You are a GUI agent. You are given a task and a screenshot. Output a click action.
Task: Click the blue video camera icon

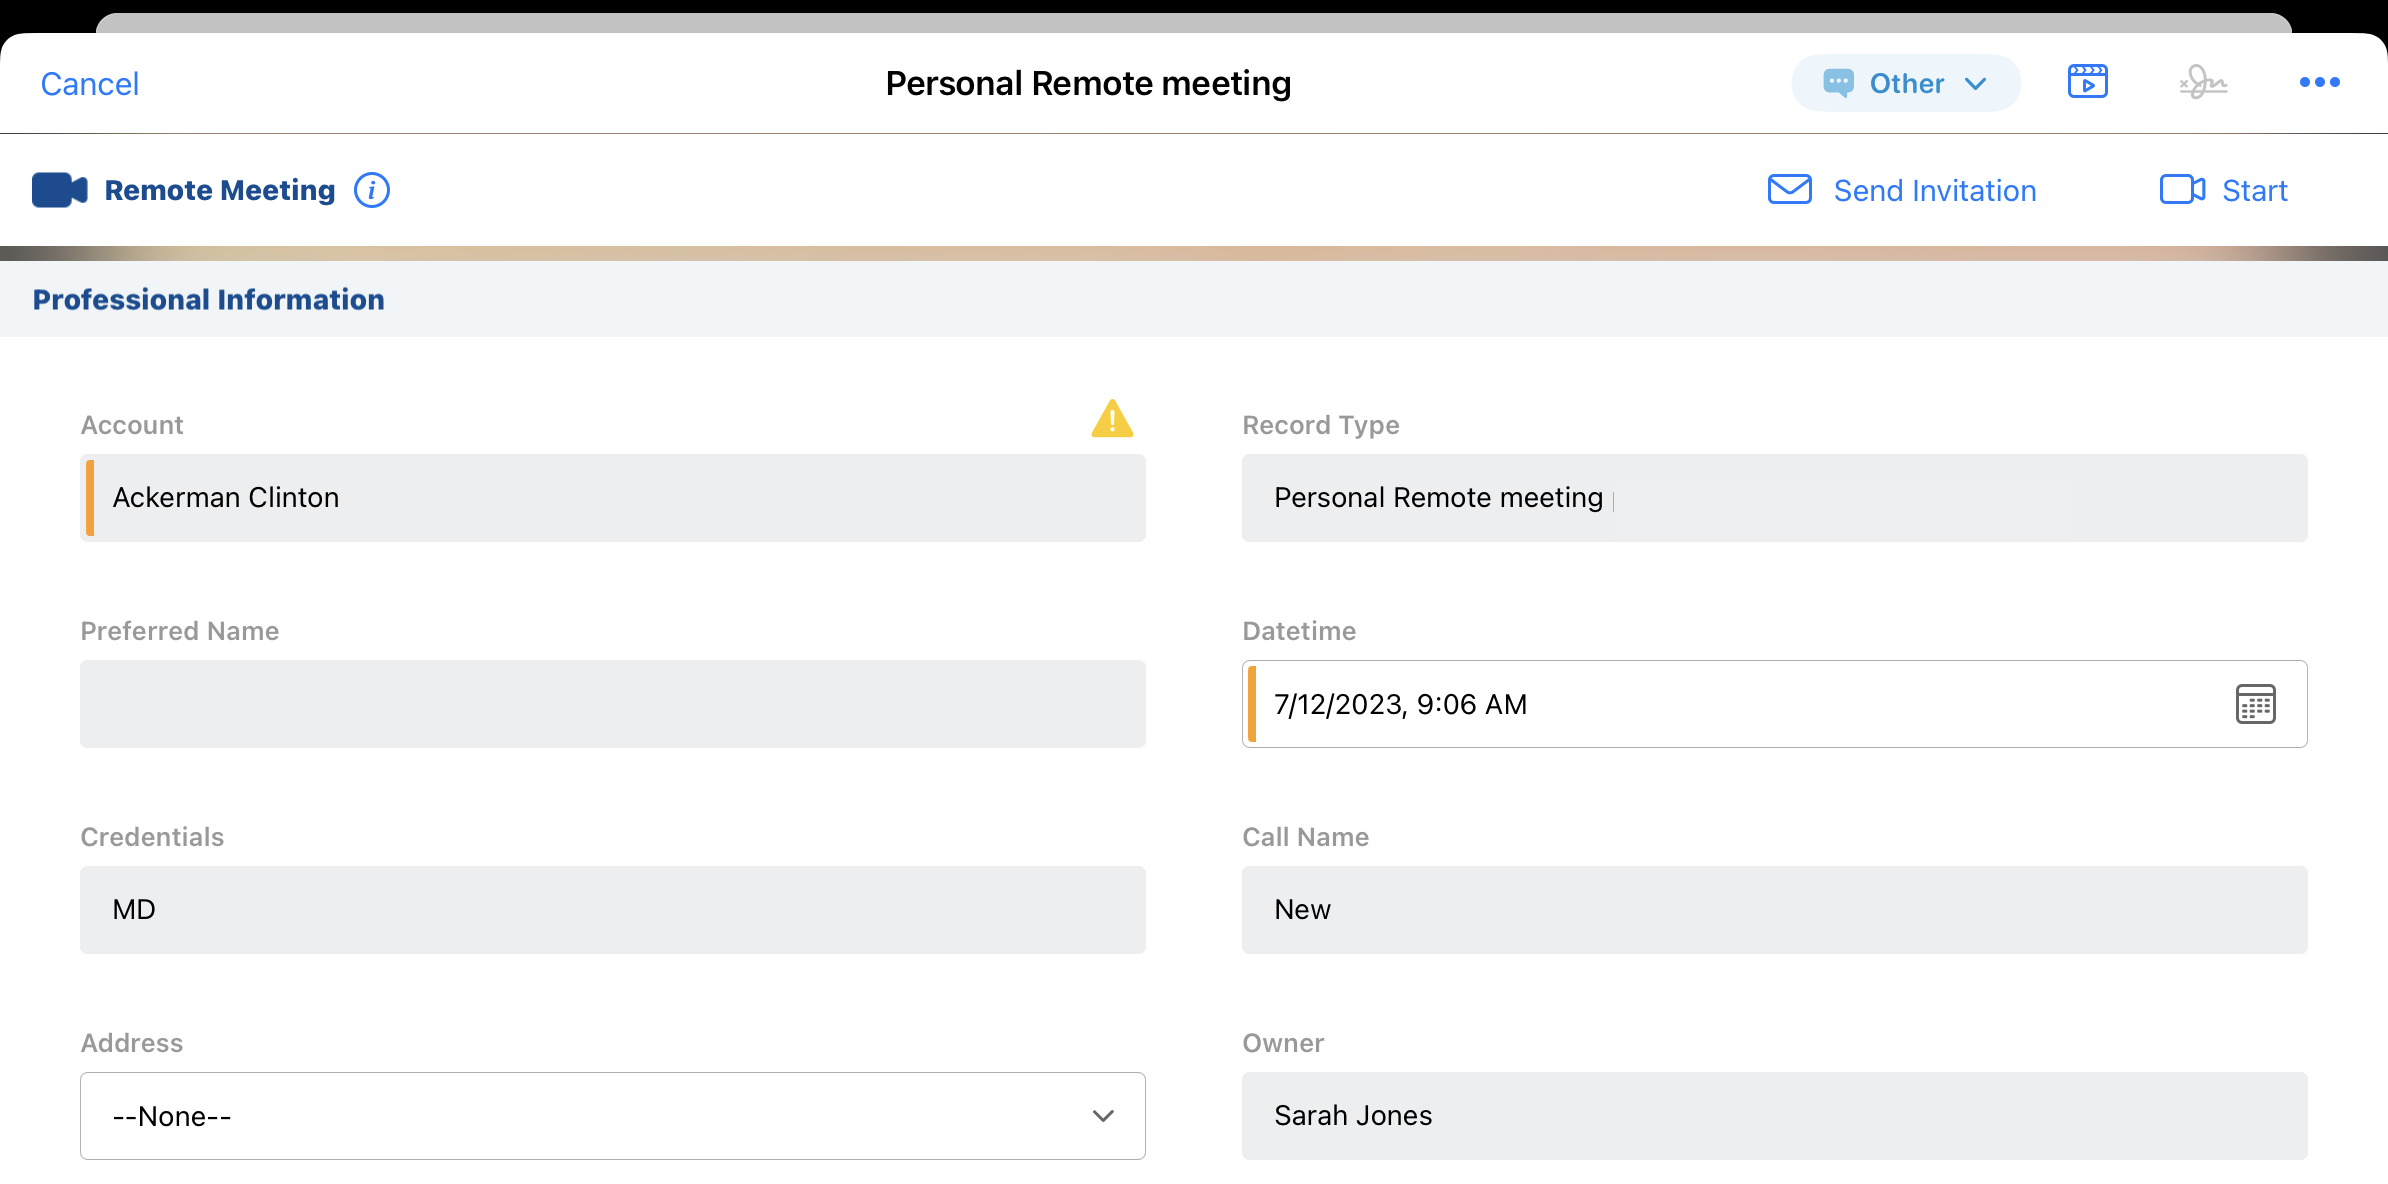(x=59, y=190)
